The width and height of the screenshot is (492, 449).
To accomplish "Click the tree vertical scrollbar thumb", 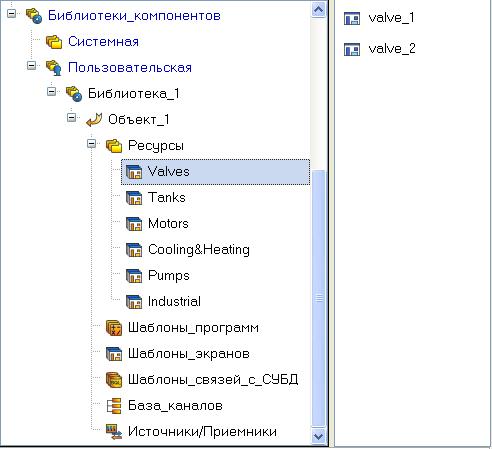I will click(319, 298).
